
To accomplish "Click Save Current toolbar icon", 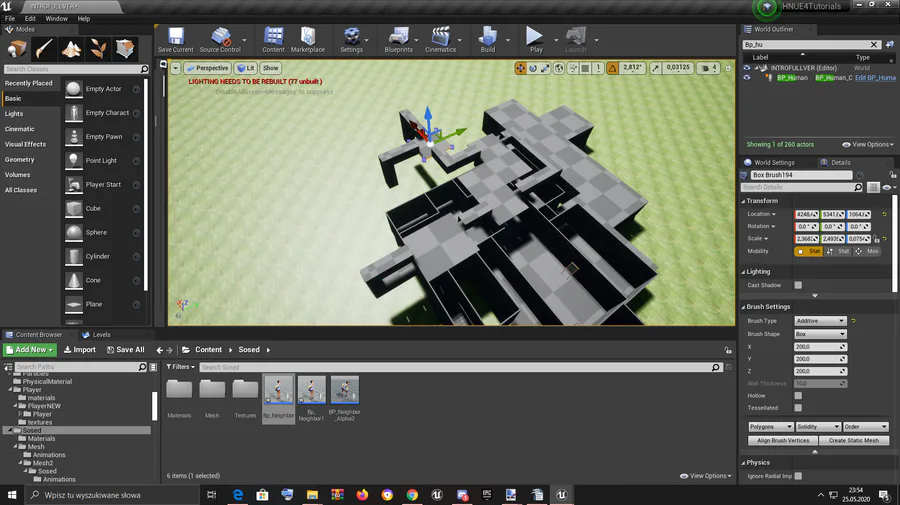I will coord(176,40).
